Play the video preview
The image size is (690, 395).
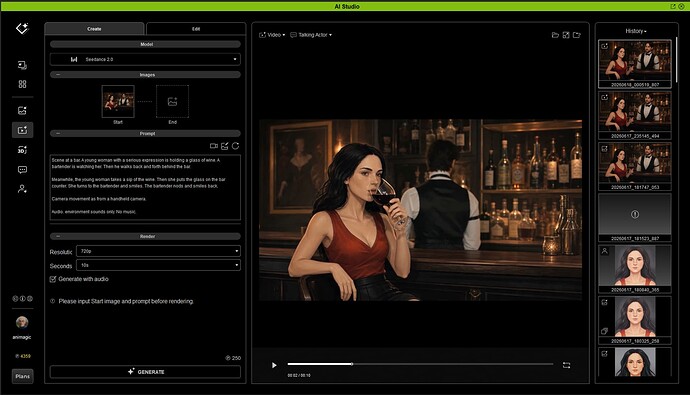pos(274,365)
